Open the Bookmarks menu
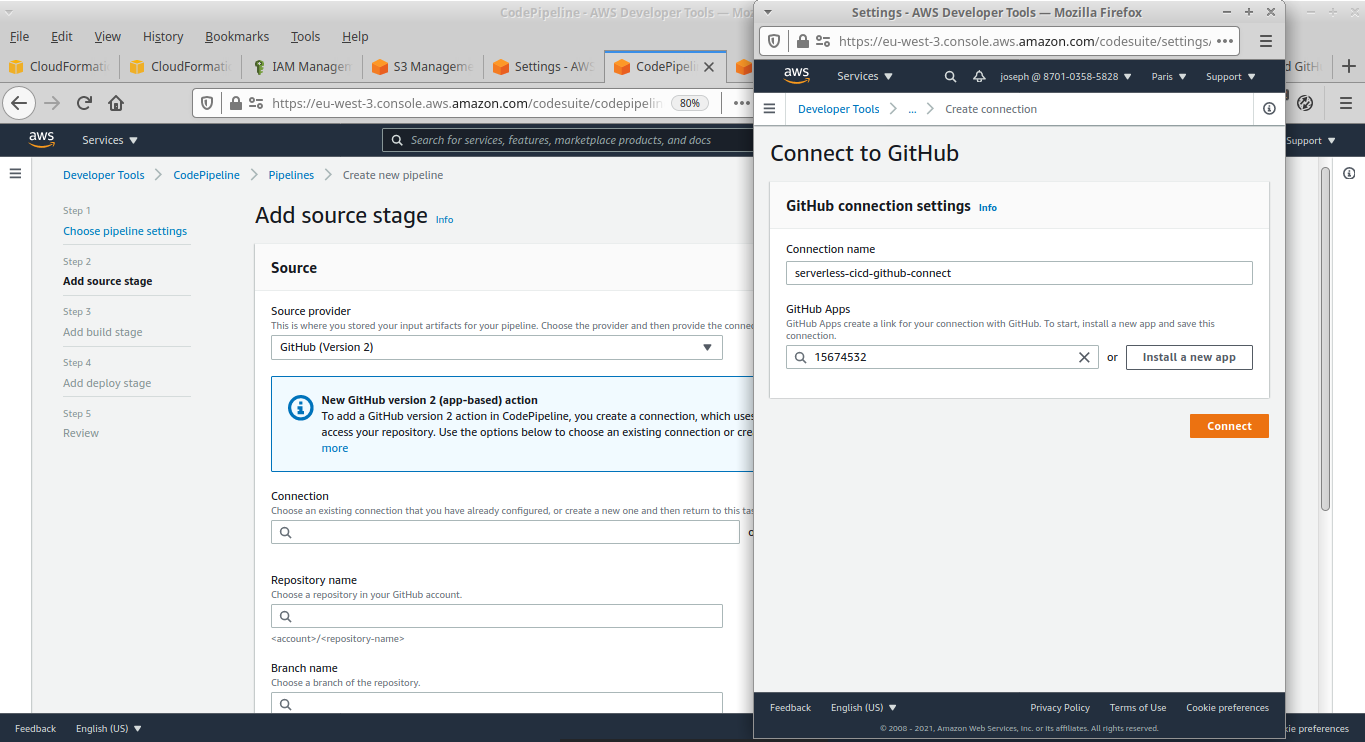Image resolution: width=1365 pixels, height=742 pixels. point(236,36)
